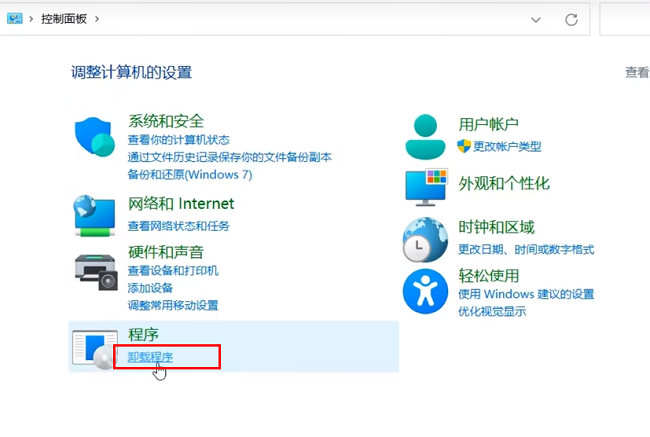Click the Control Panel icon in address bar

[x=15, y=19]
